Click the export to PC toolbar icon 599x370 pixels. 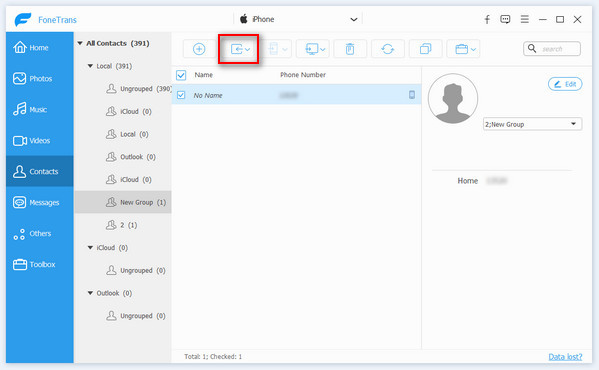tap(312, 49)
